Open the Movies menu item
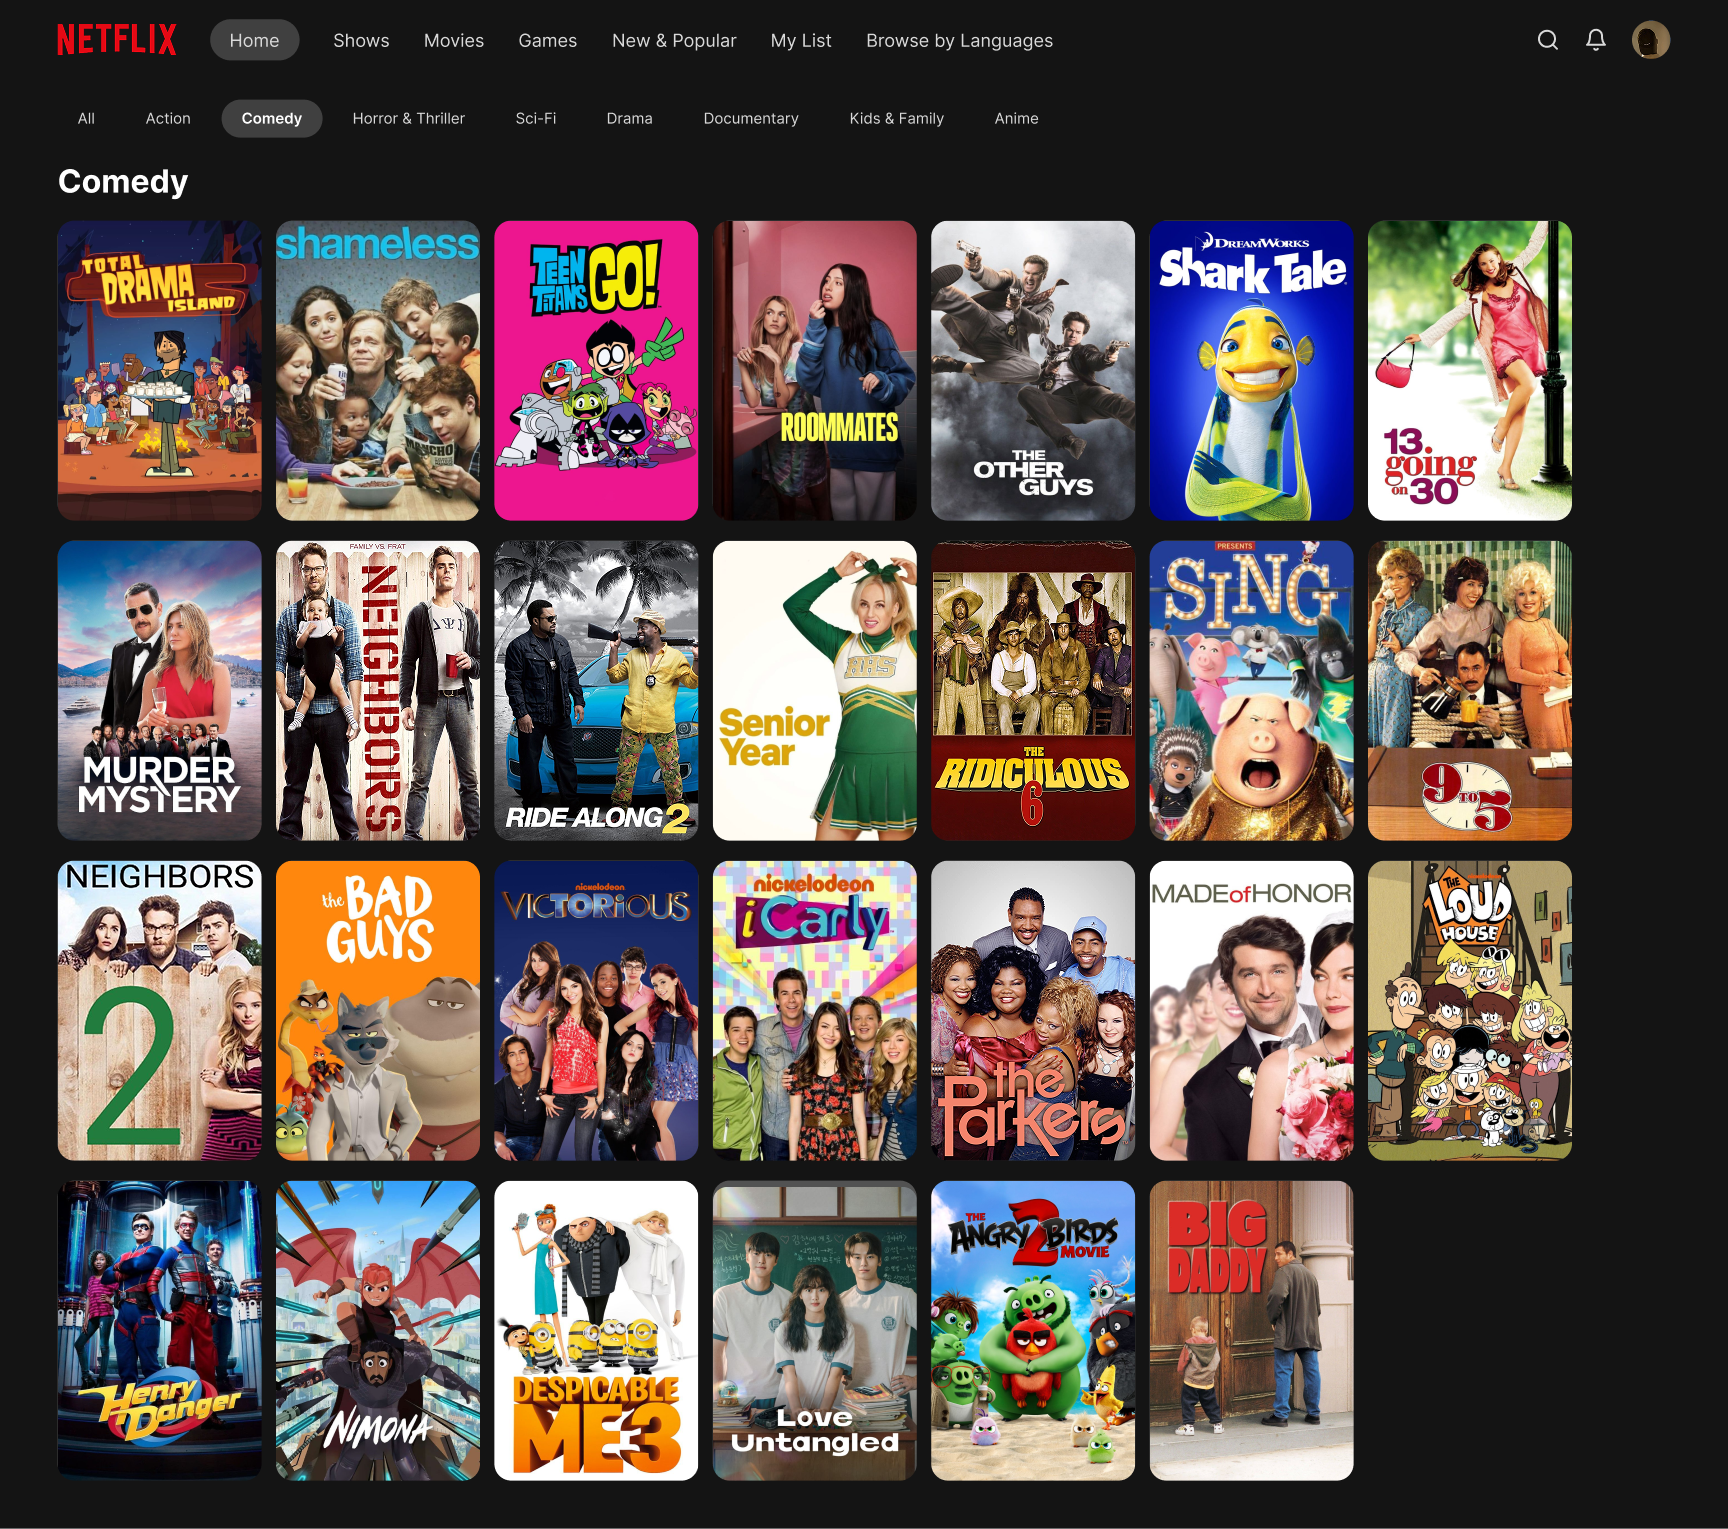1728x1529 pixels. tap(454, 40)
